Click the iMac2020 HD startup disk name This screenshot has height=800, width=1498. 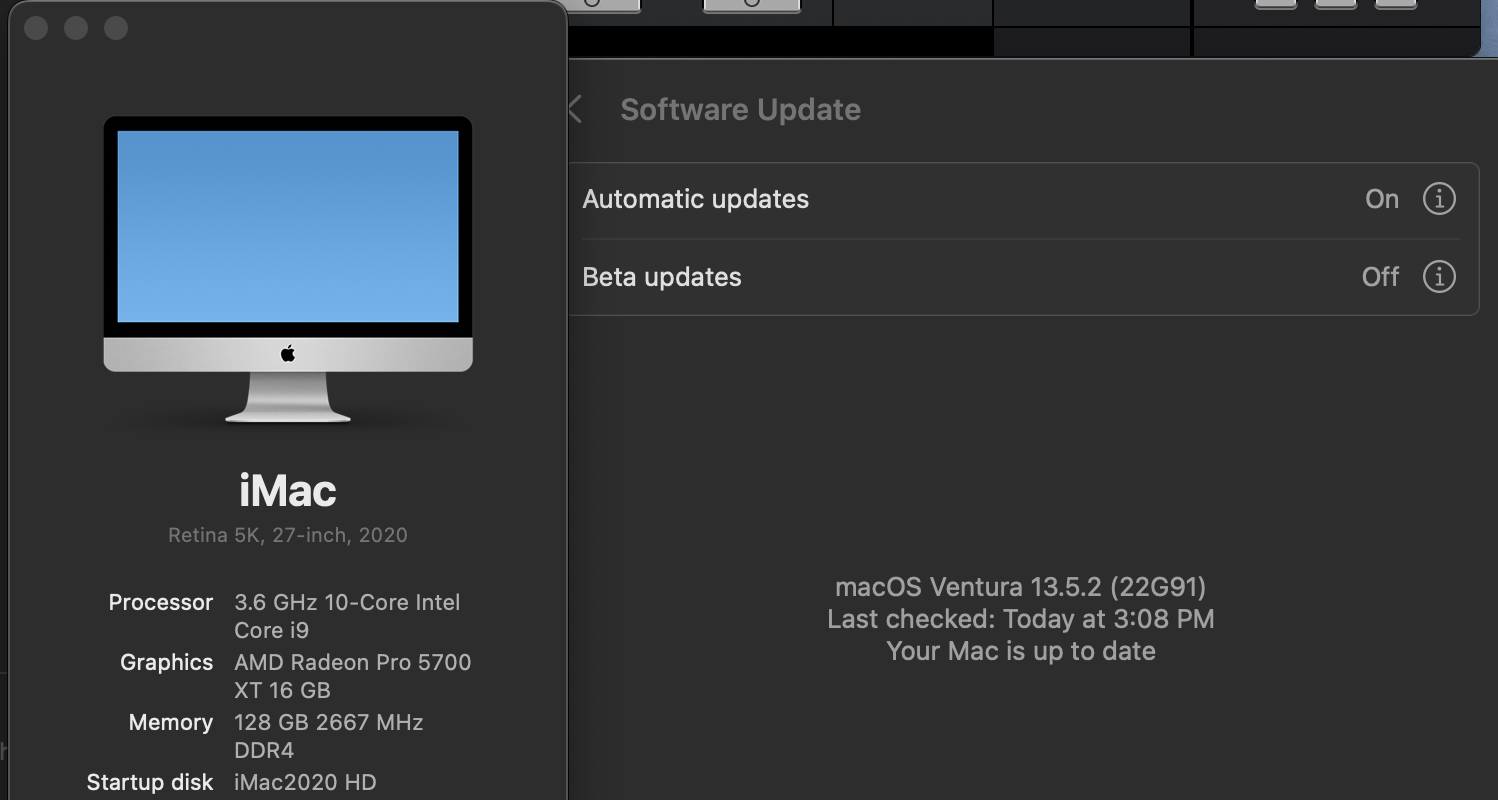click(305, 782)
